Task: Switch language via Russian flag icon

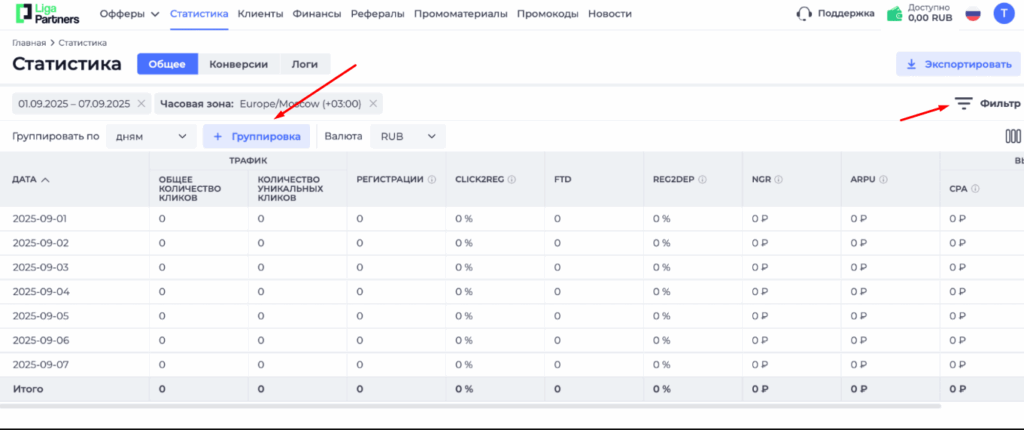Action: tap(973, 14)
